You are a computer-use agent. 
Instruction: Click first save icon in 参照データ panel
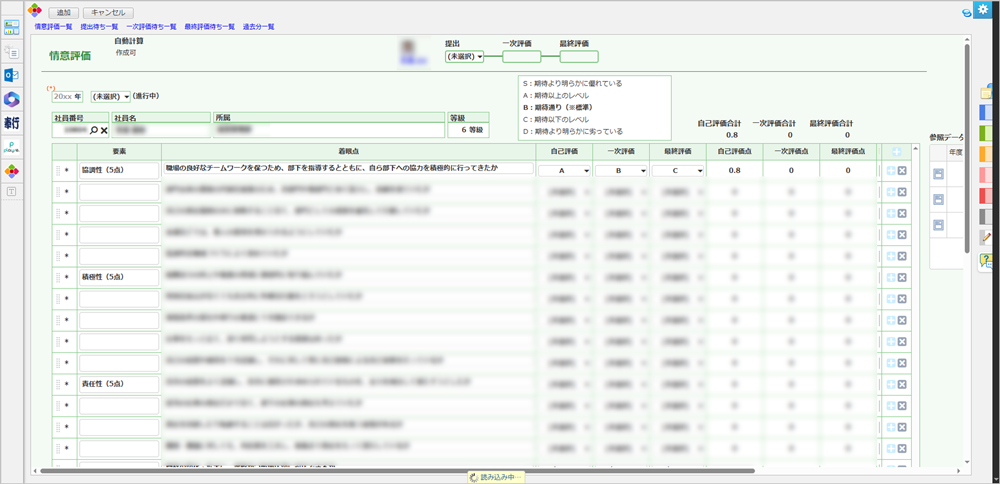[x=938, y=174]
